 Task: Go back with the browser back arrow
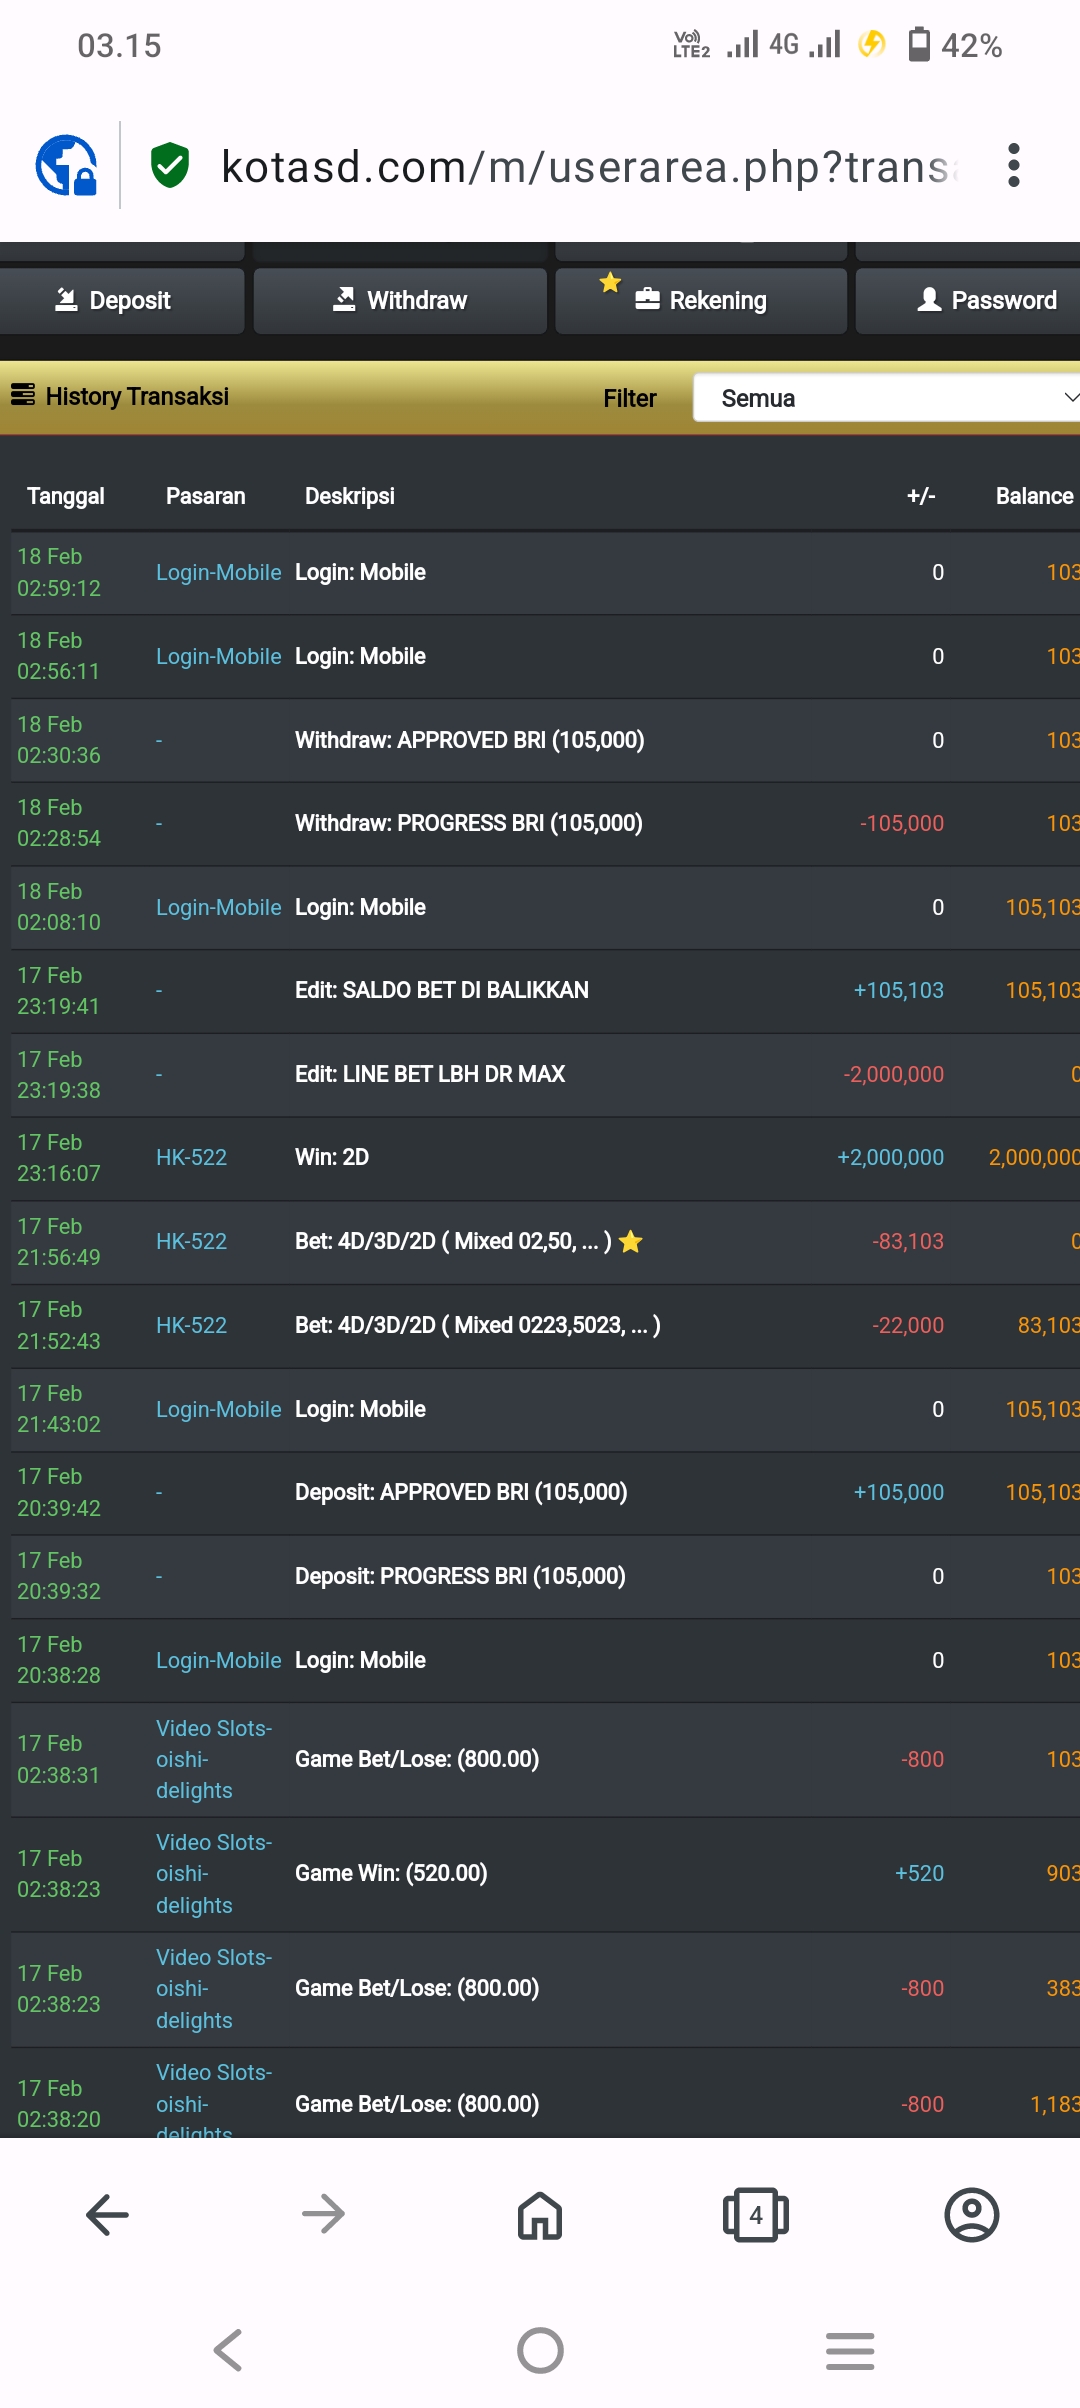pyautogui.click(x=107, y=2214)
